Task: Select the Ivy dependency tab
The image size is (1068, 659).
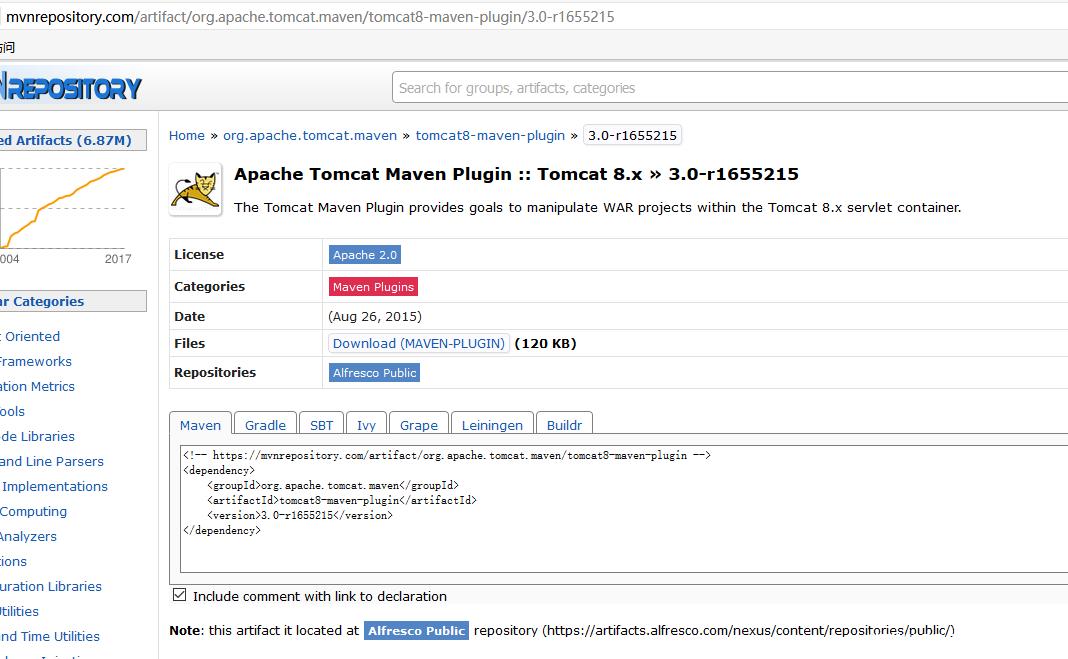Action: click(x=366, y=425)
